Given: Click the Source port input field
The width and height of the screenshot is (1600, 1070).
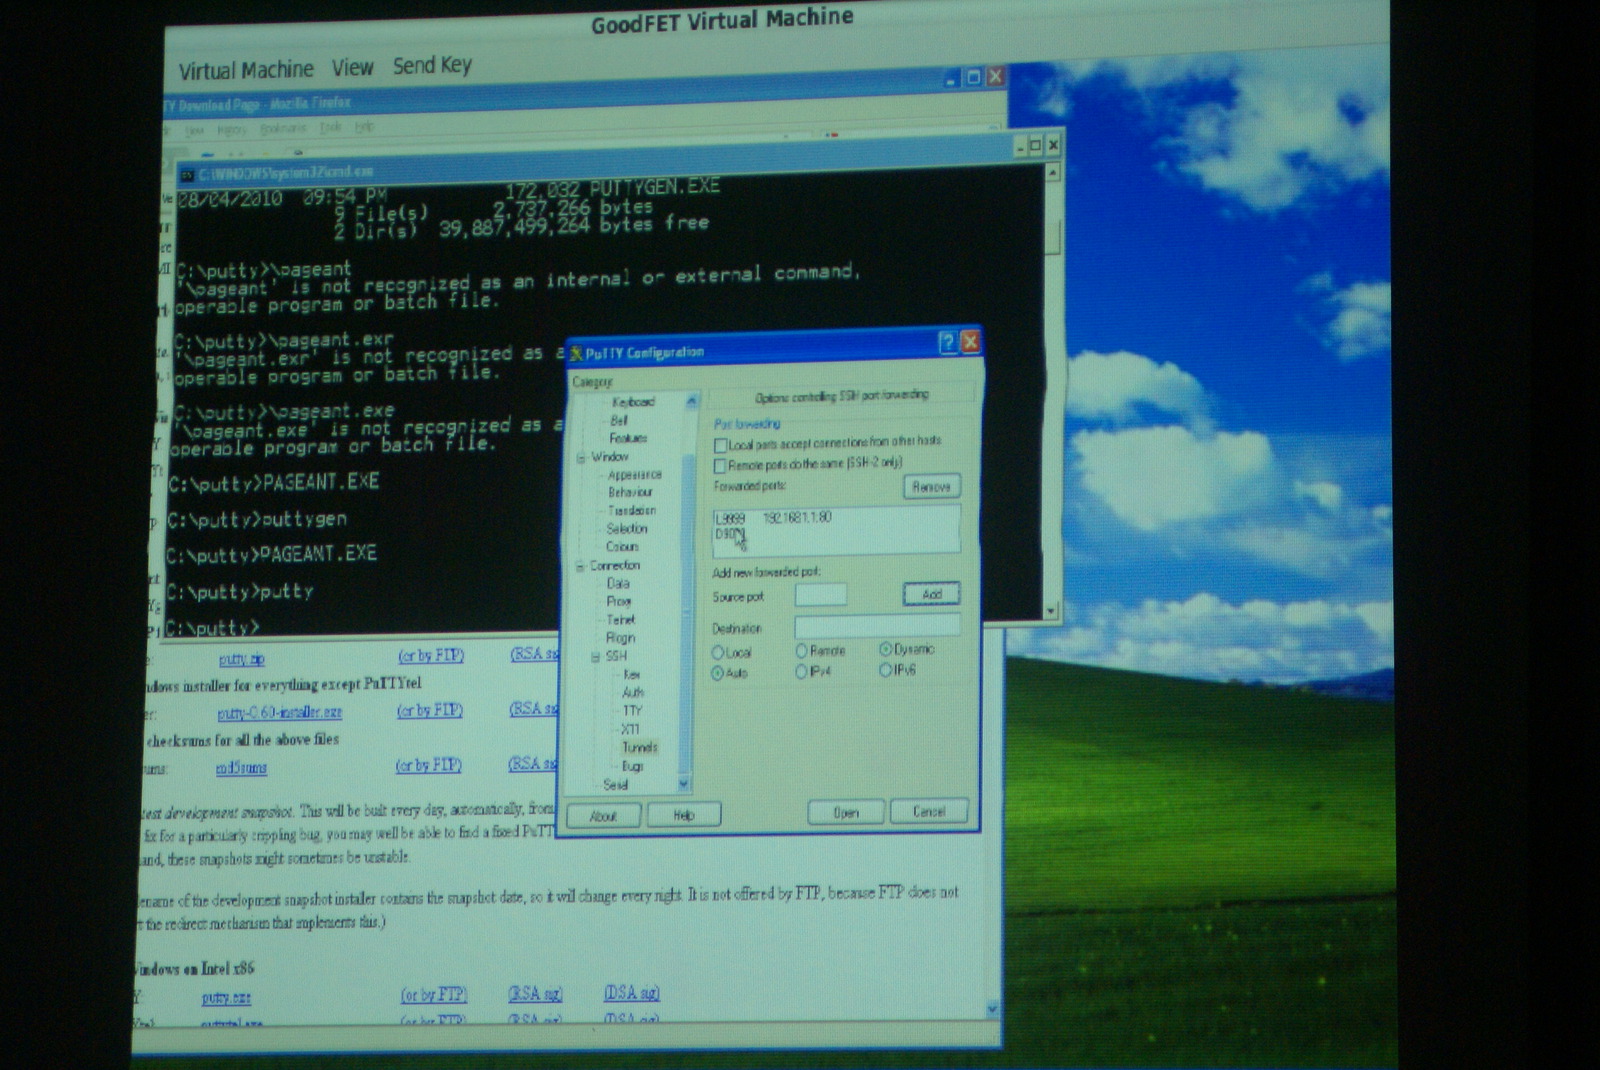Looking at the screenshot, I should pyautogui.click(x=820, y=596).
